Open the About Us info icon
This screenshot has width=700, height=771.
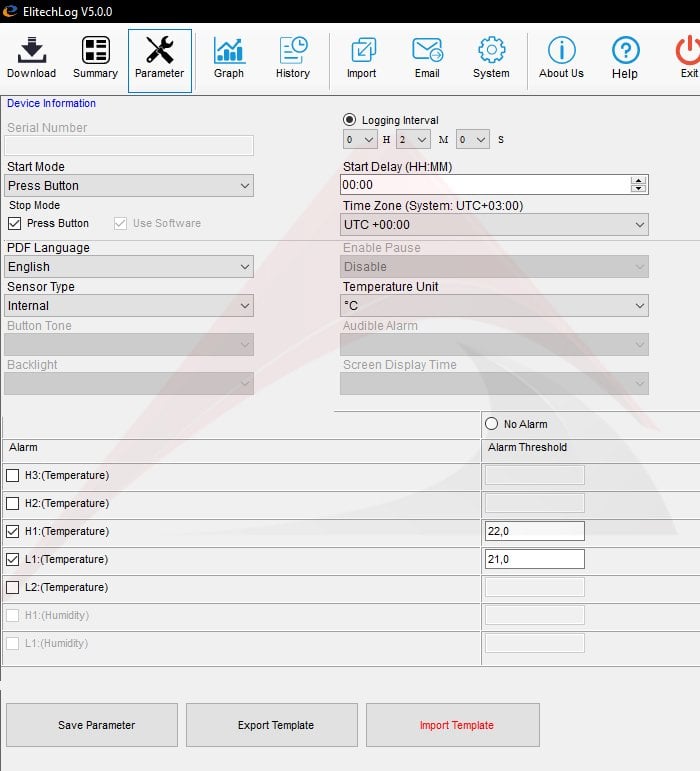tap(561, 51)
